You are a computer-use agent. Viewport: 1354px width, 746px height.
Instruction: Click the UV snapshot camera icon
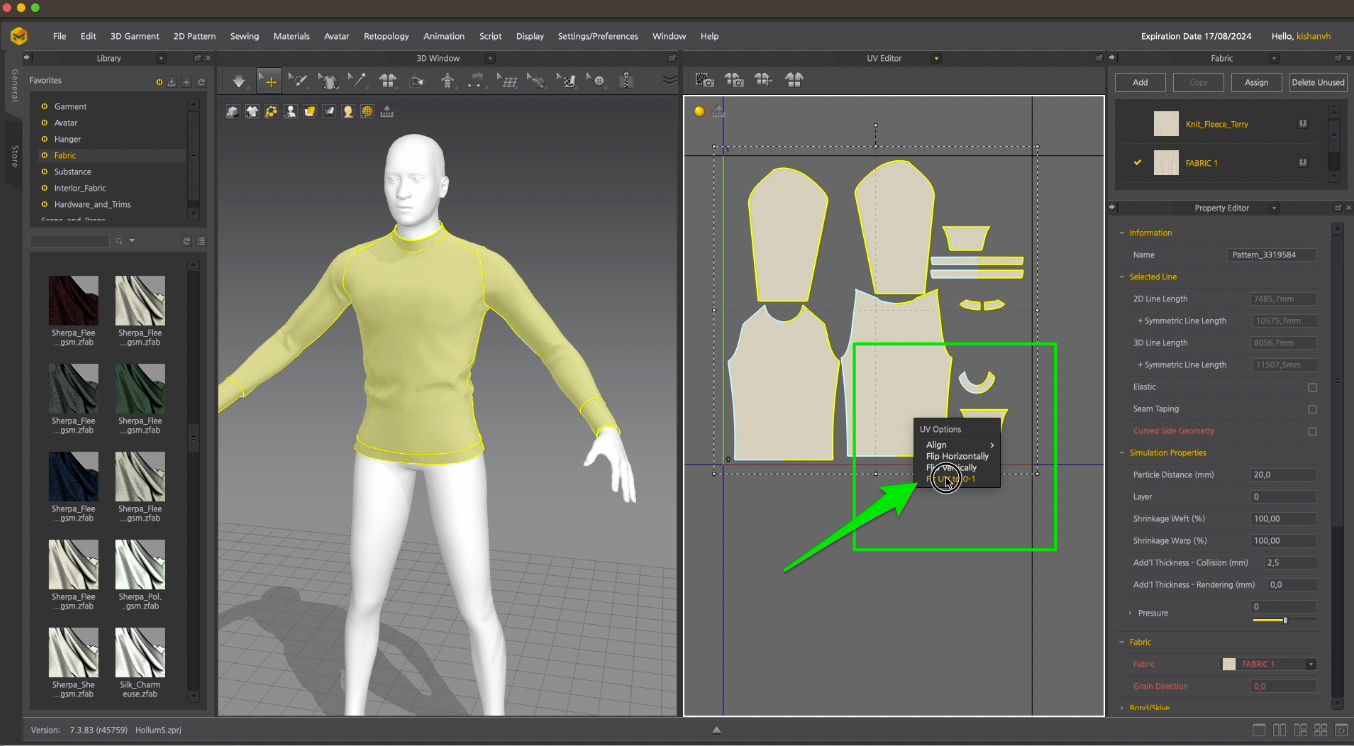(x=704, y=80)
